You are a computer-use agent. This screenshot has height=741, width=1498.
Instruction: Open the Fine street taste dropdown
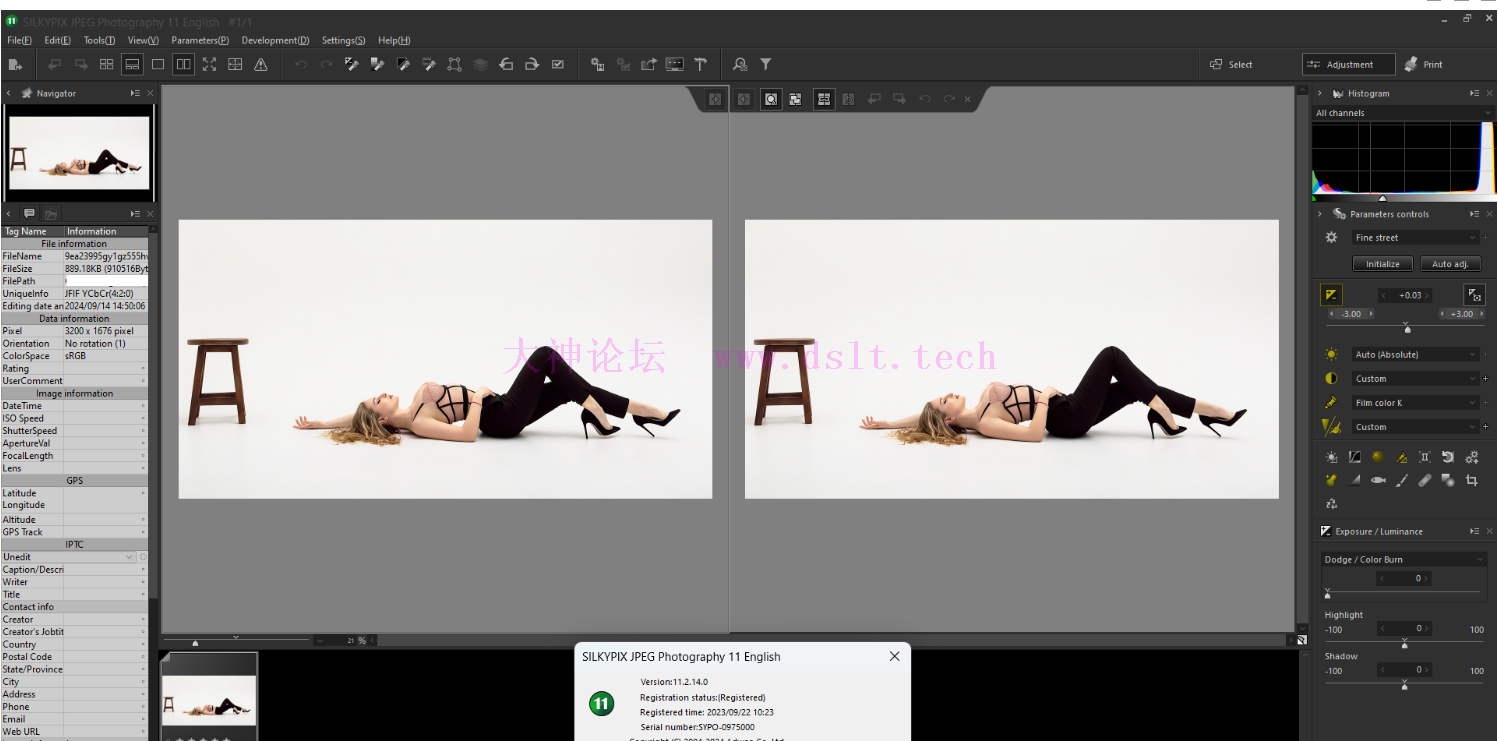click(1414, 238)
